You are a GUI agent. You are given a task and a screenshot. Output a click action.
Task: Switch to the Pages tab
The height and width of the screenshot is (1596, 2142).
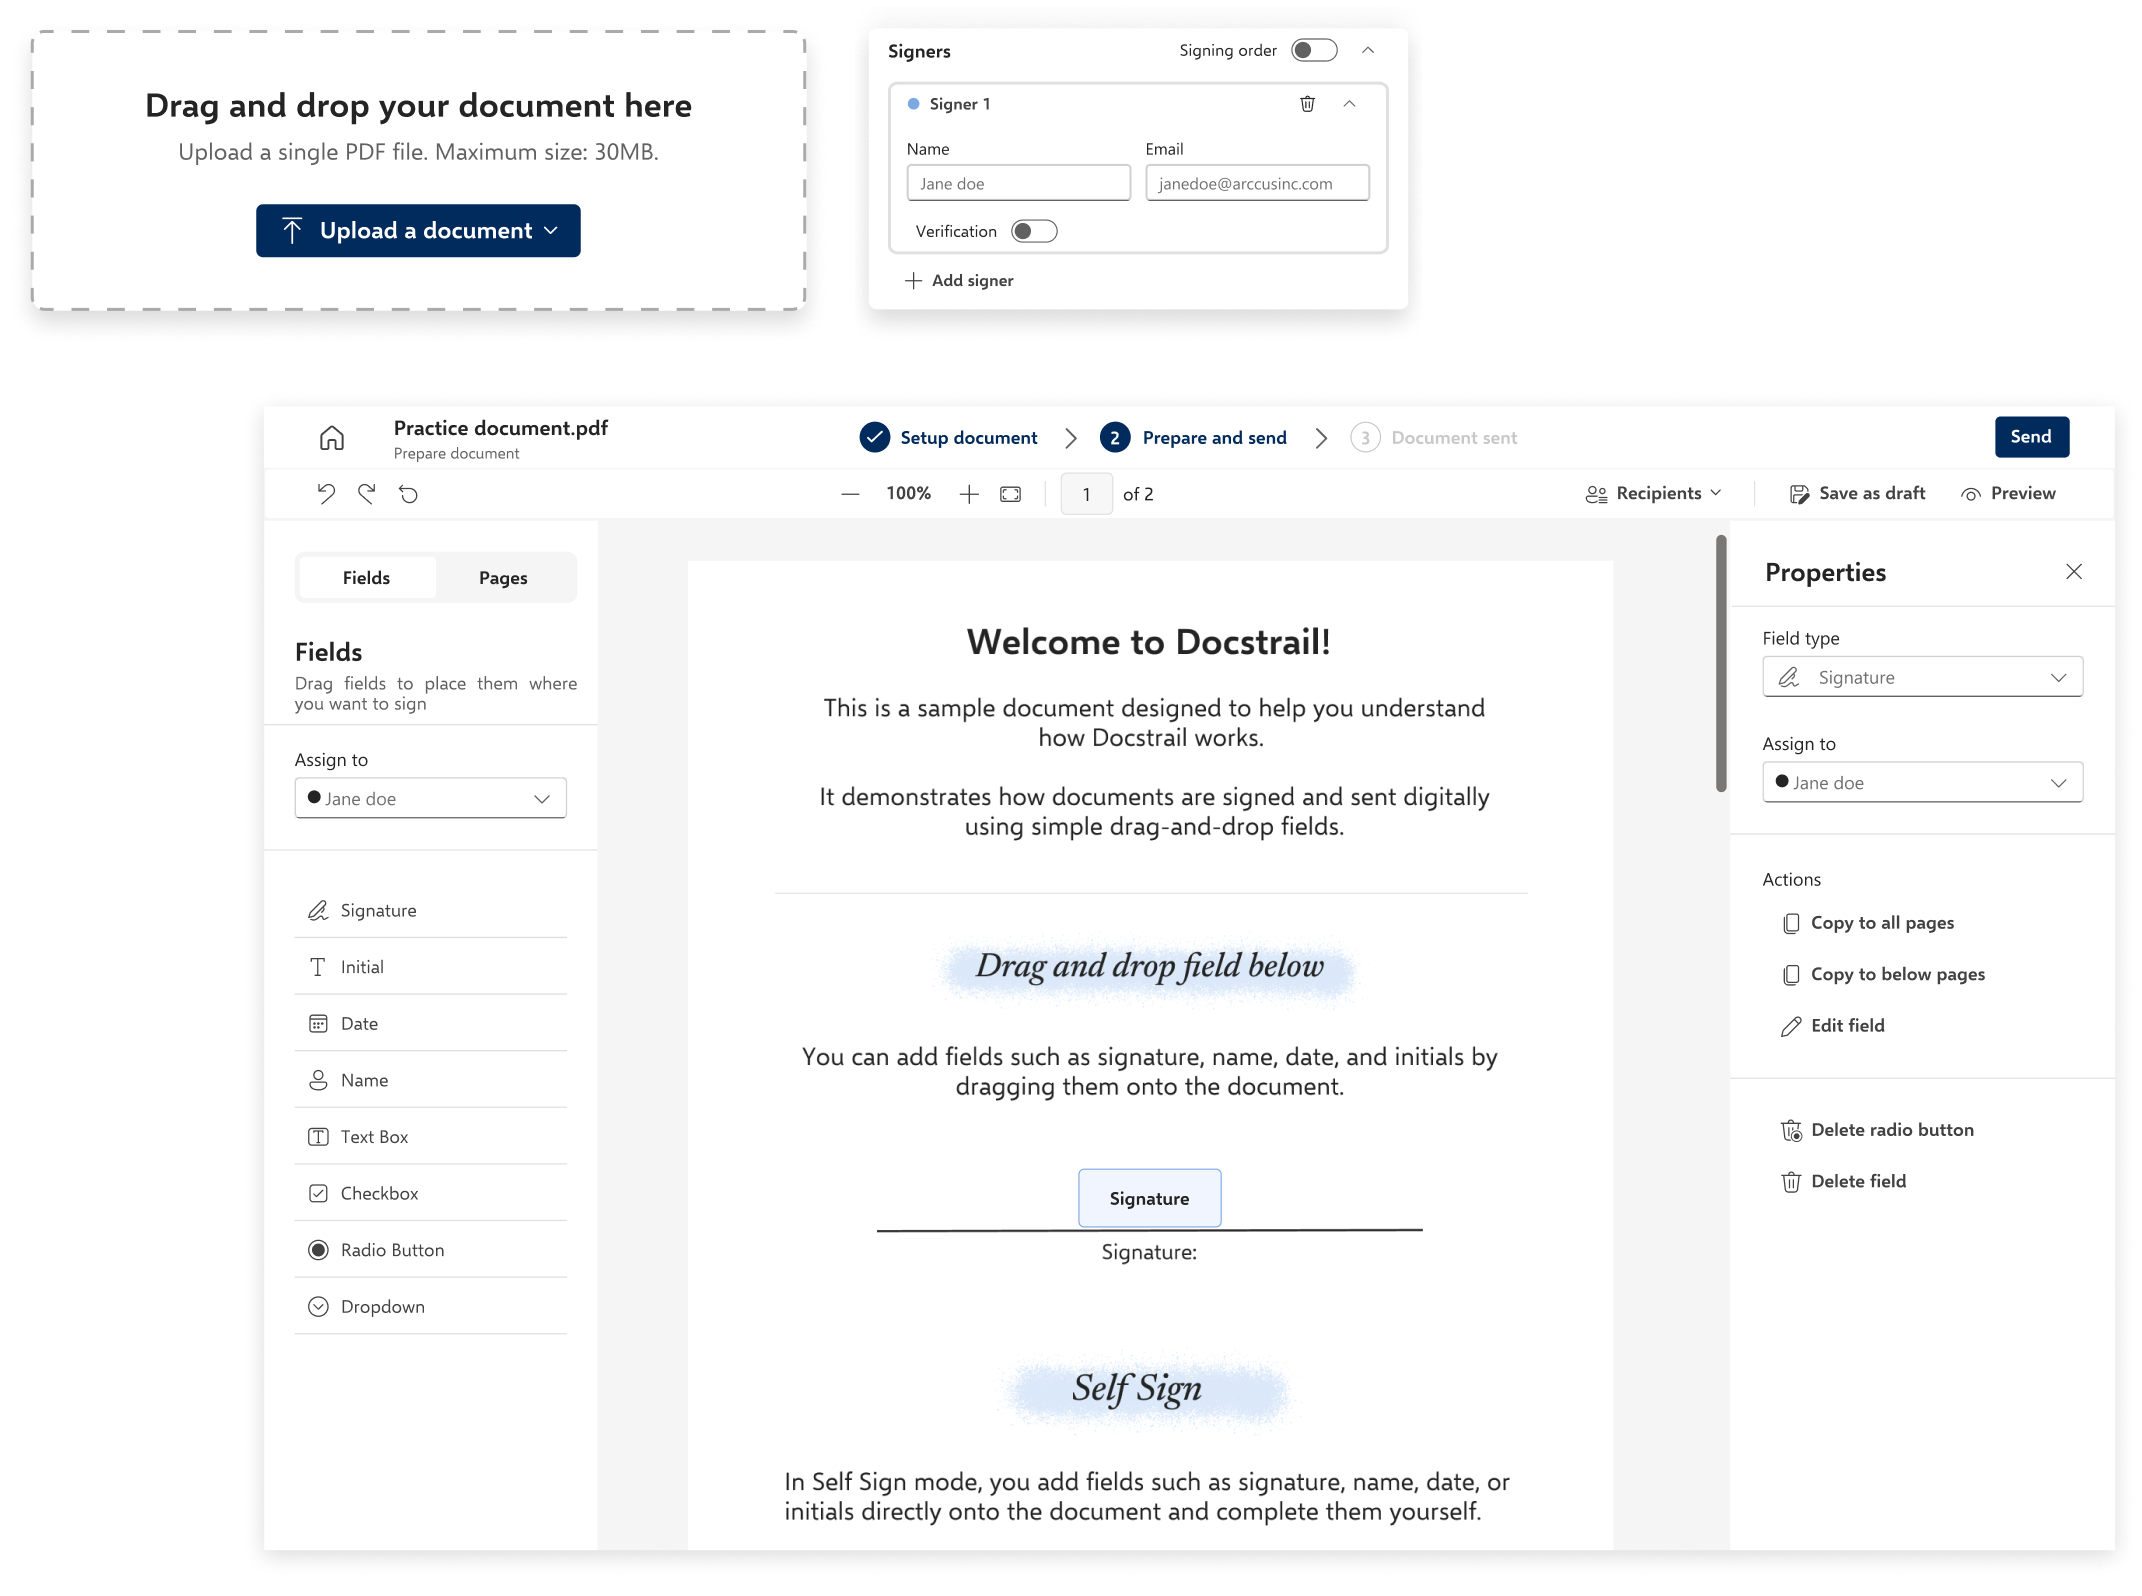point(503,578)
